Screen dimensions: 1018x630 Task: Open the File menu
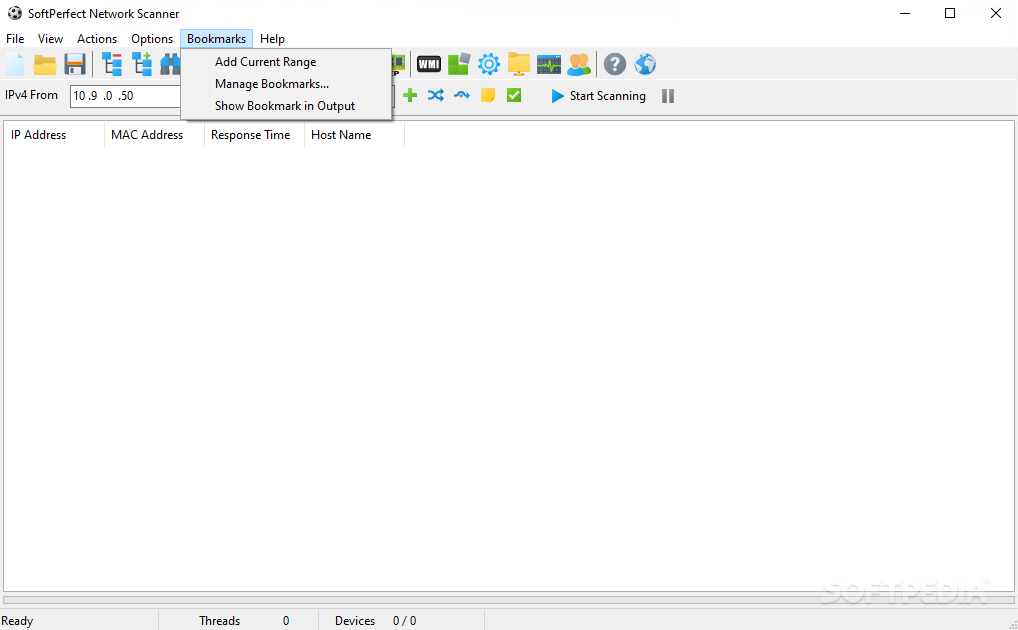point(15,39)
